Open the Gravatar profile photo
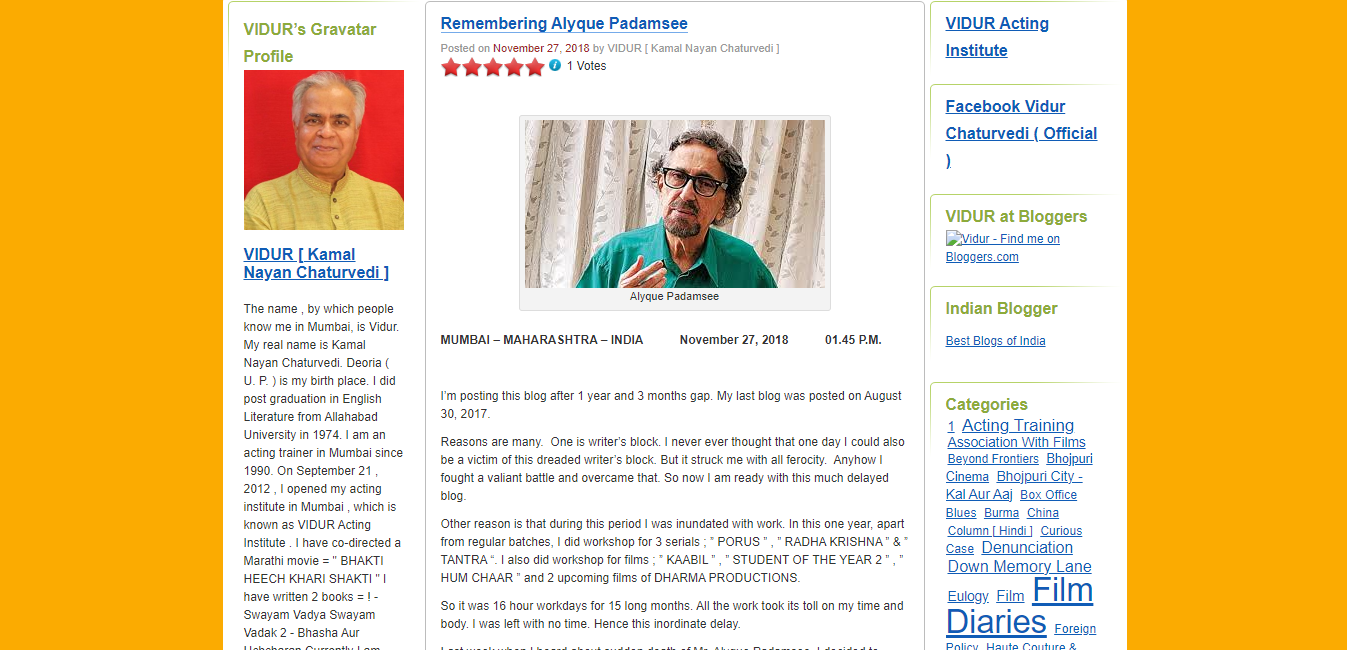1347x650 pixels. click(x=324, y=150)
